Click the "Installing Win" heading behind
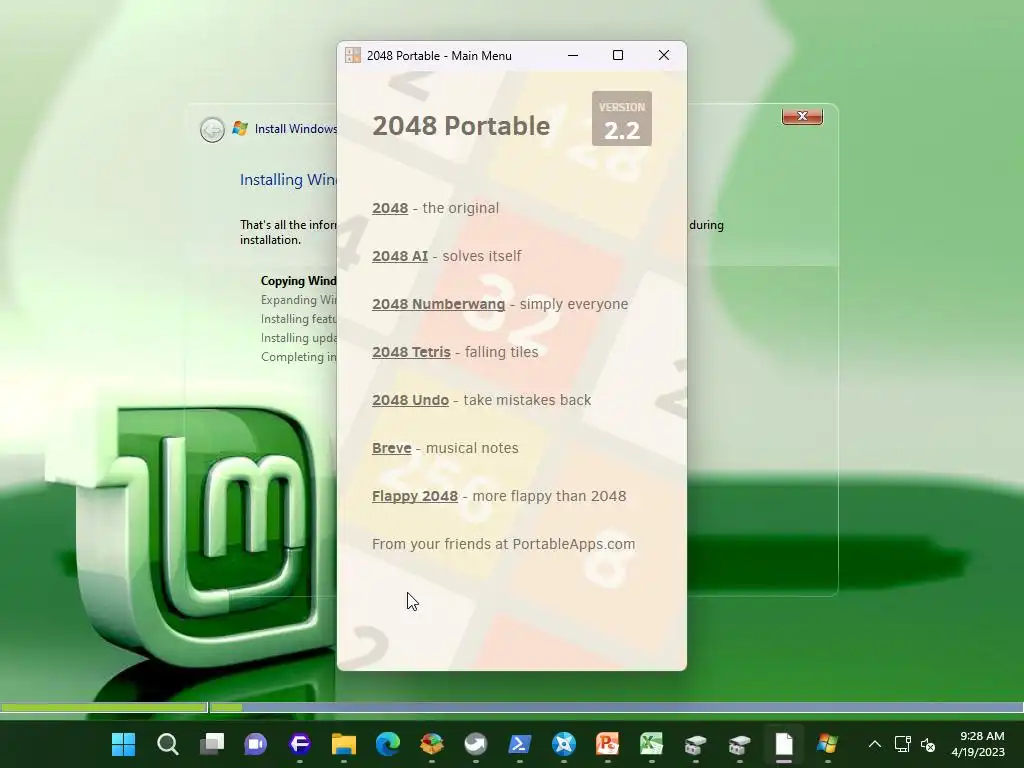Image resolution: width=1024 pixels, height=768 pixels. pos(288,180)
